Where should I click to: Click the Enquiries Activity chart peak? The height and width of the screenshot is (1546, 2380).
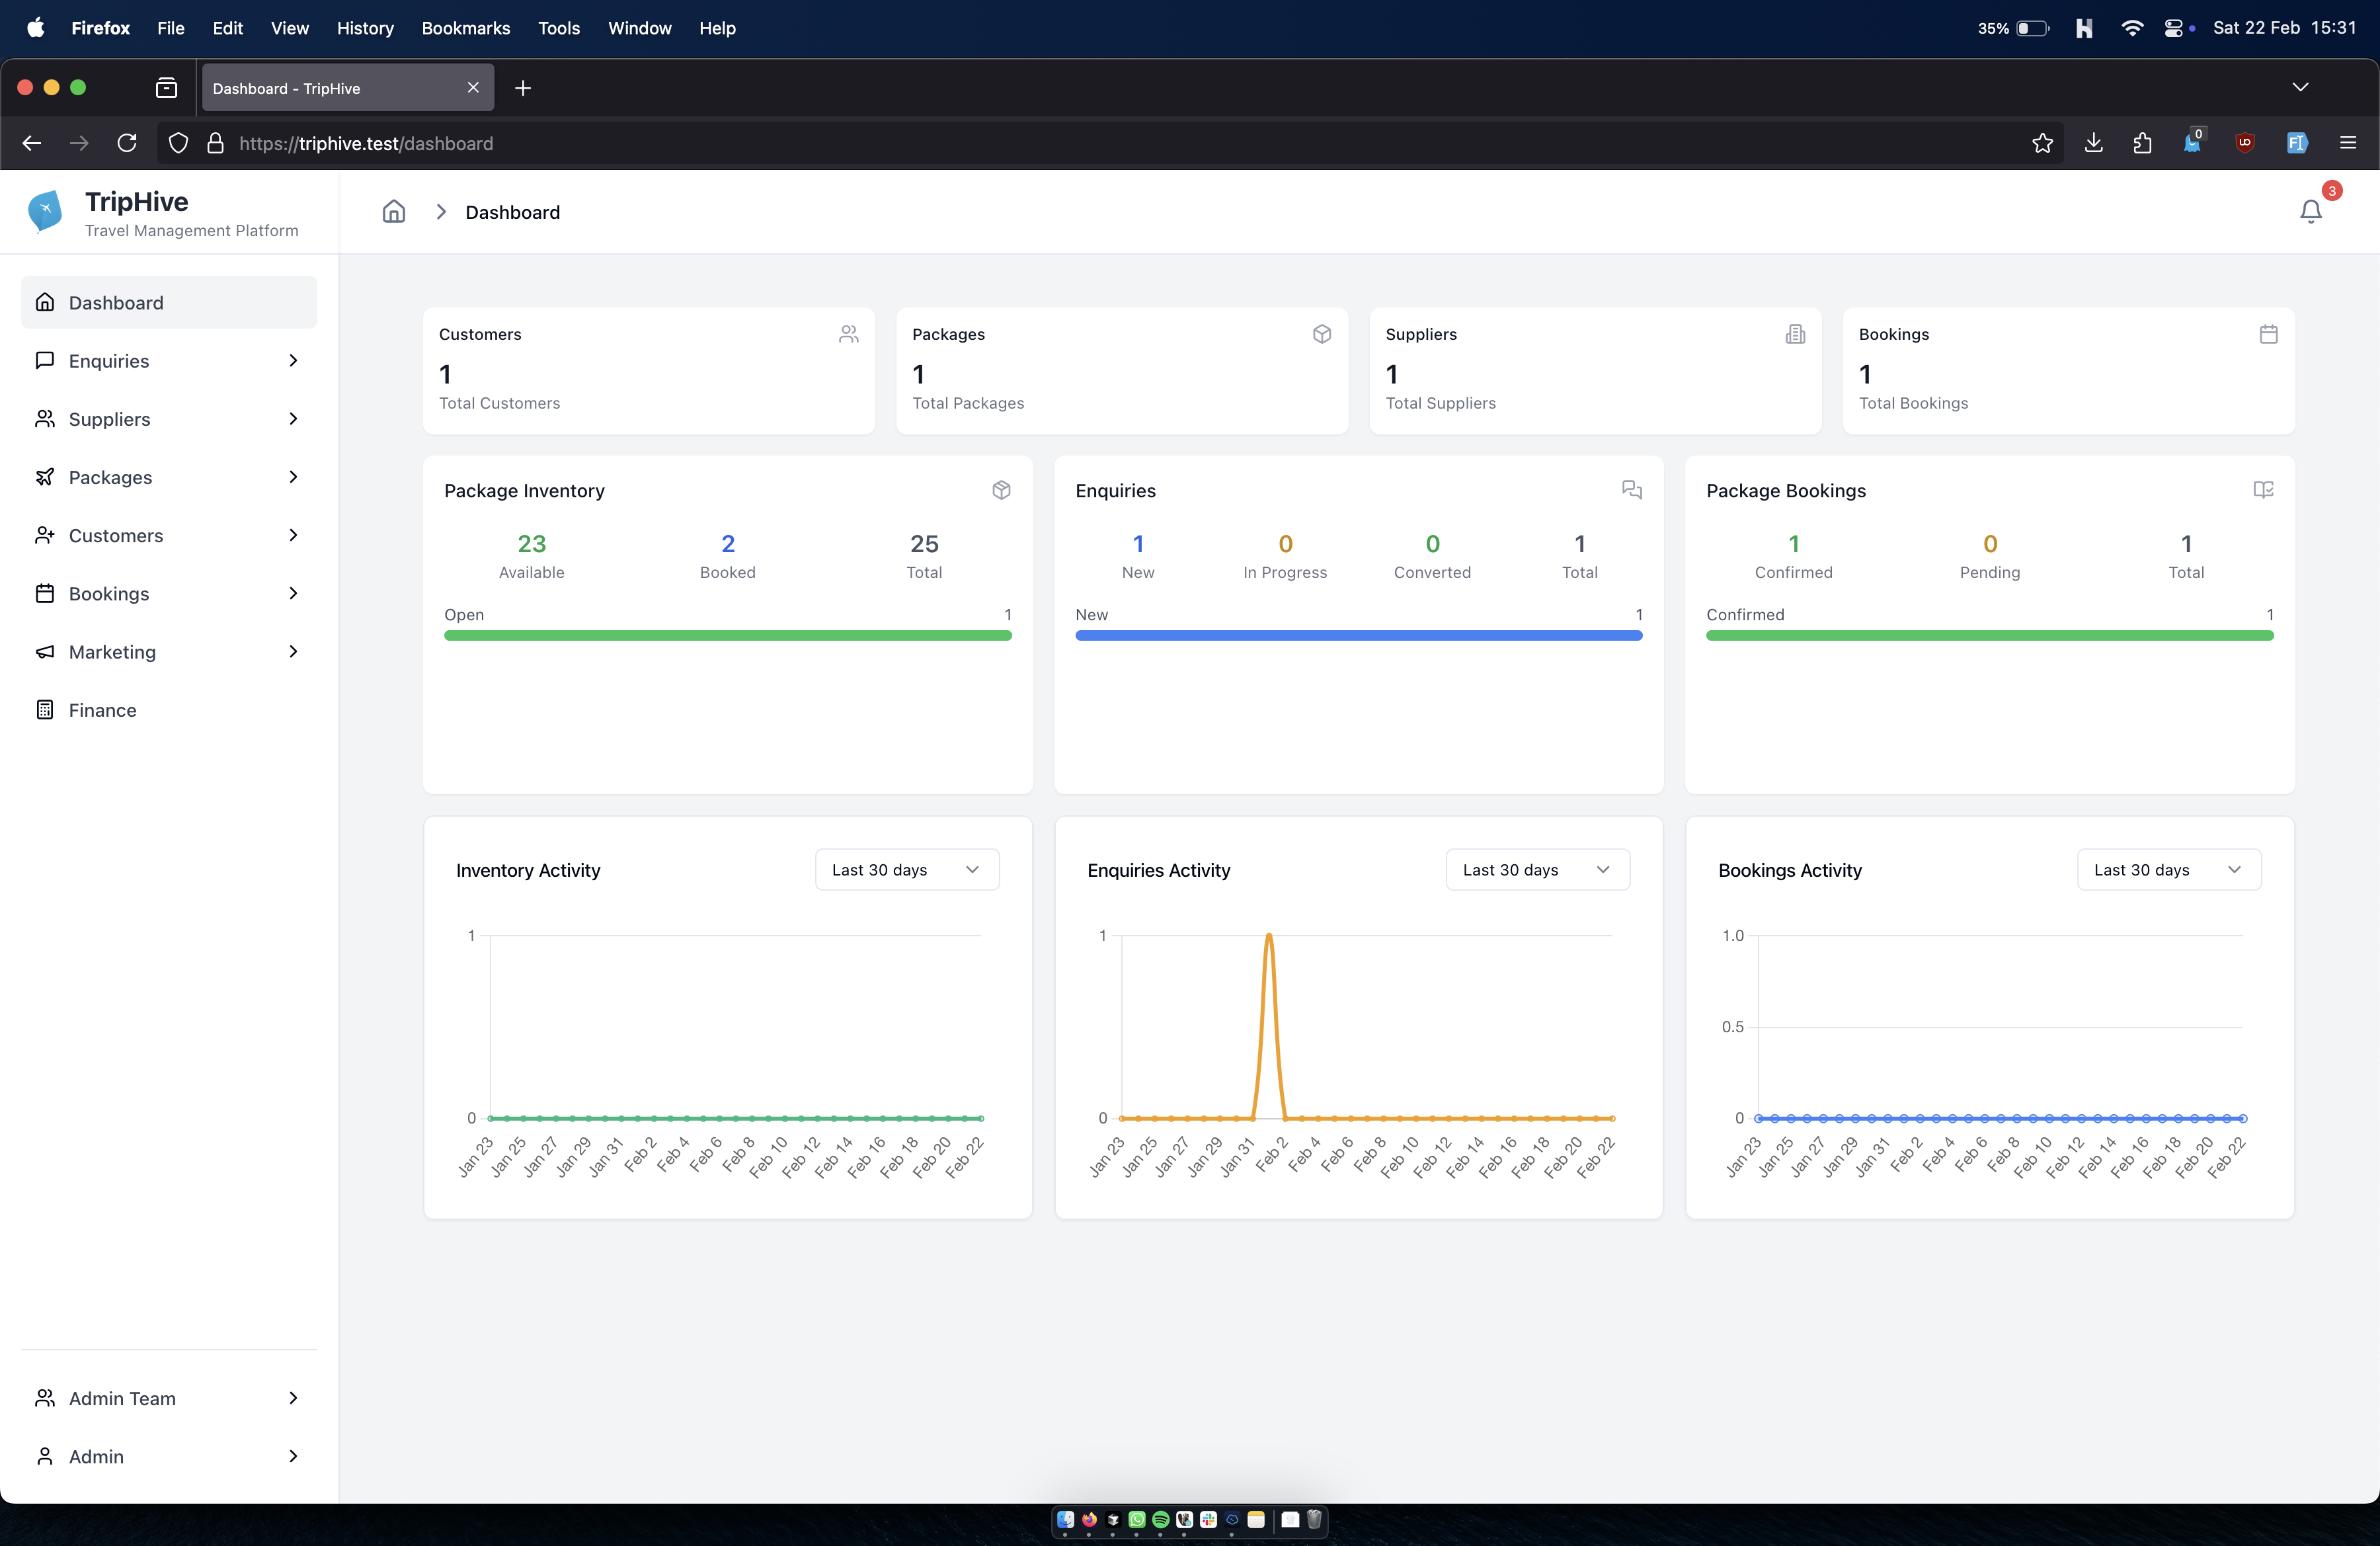1268,936
